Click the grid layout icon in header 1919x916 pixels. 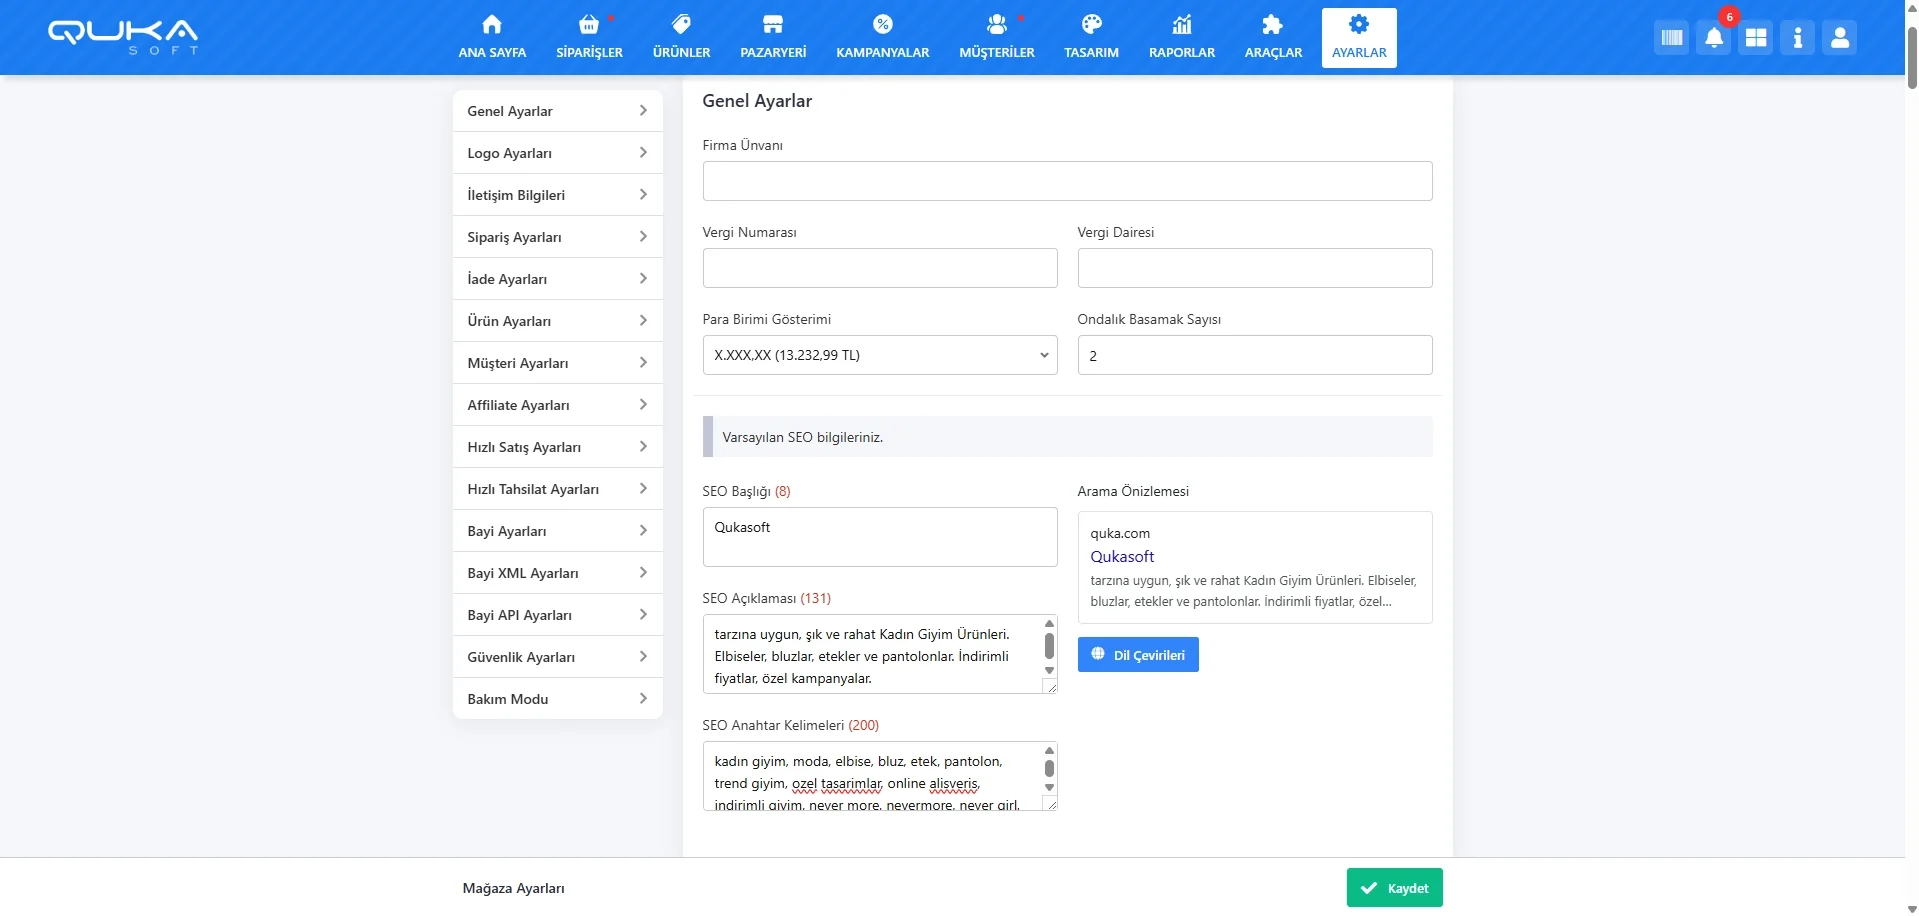point(1755,38)
